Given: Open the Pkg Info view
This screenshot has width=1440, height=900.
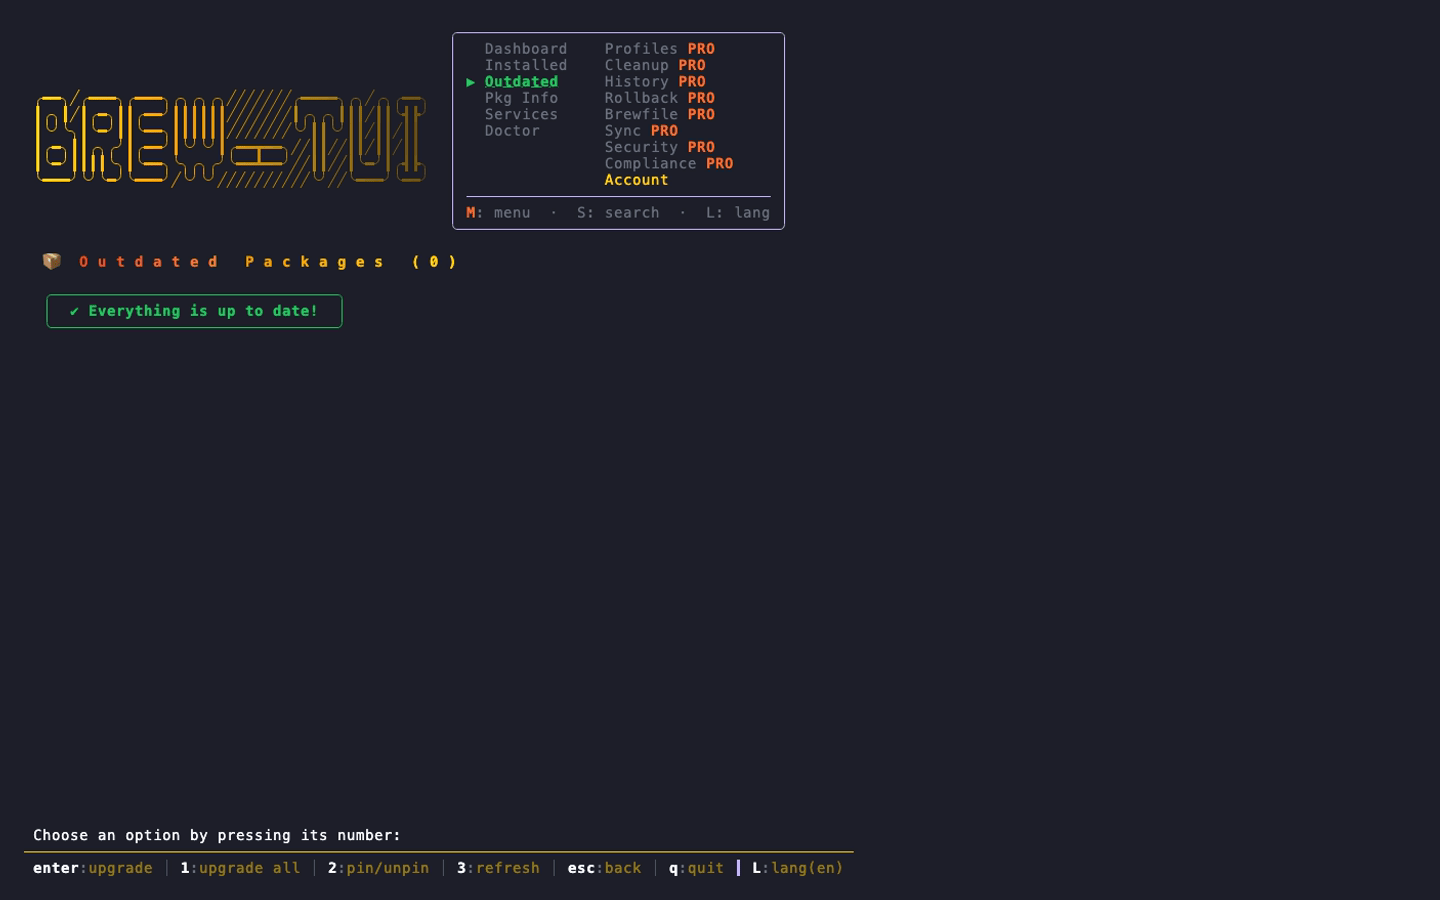Looking at the screenshot, I should [521, 98].
